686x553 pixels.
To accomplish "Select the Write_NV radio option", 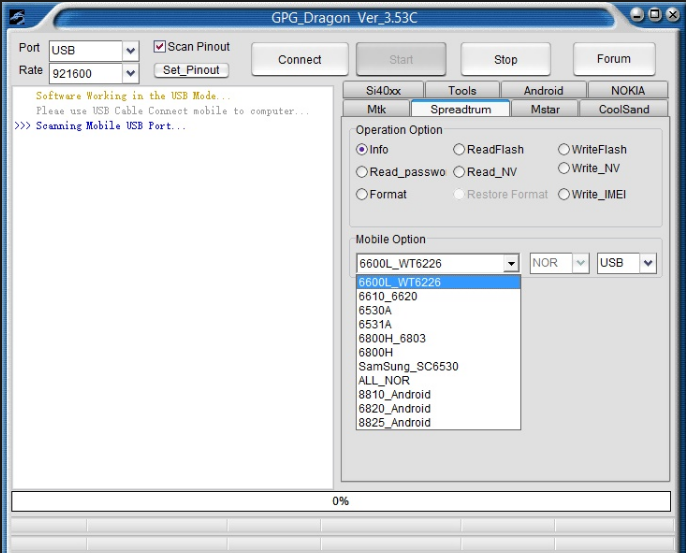I will point(564,168).
